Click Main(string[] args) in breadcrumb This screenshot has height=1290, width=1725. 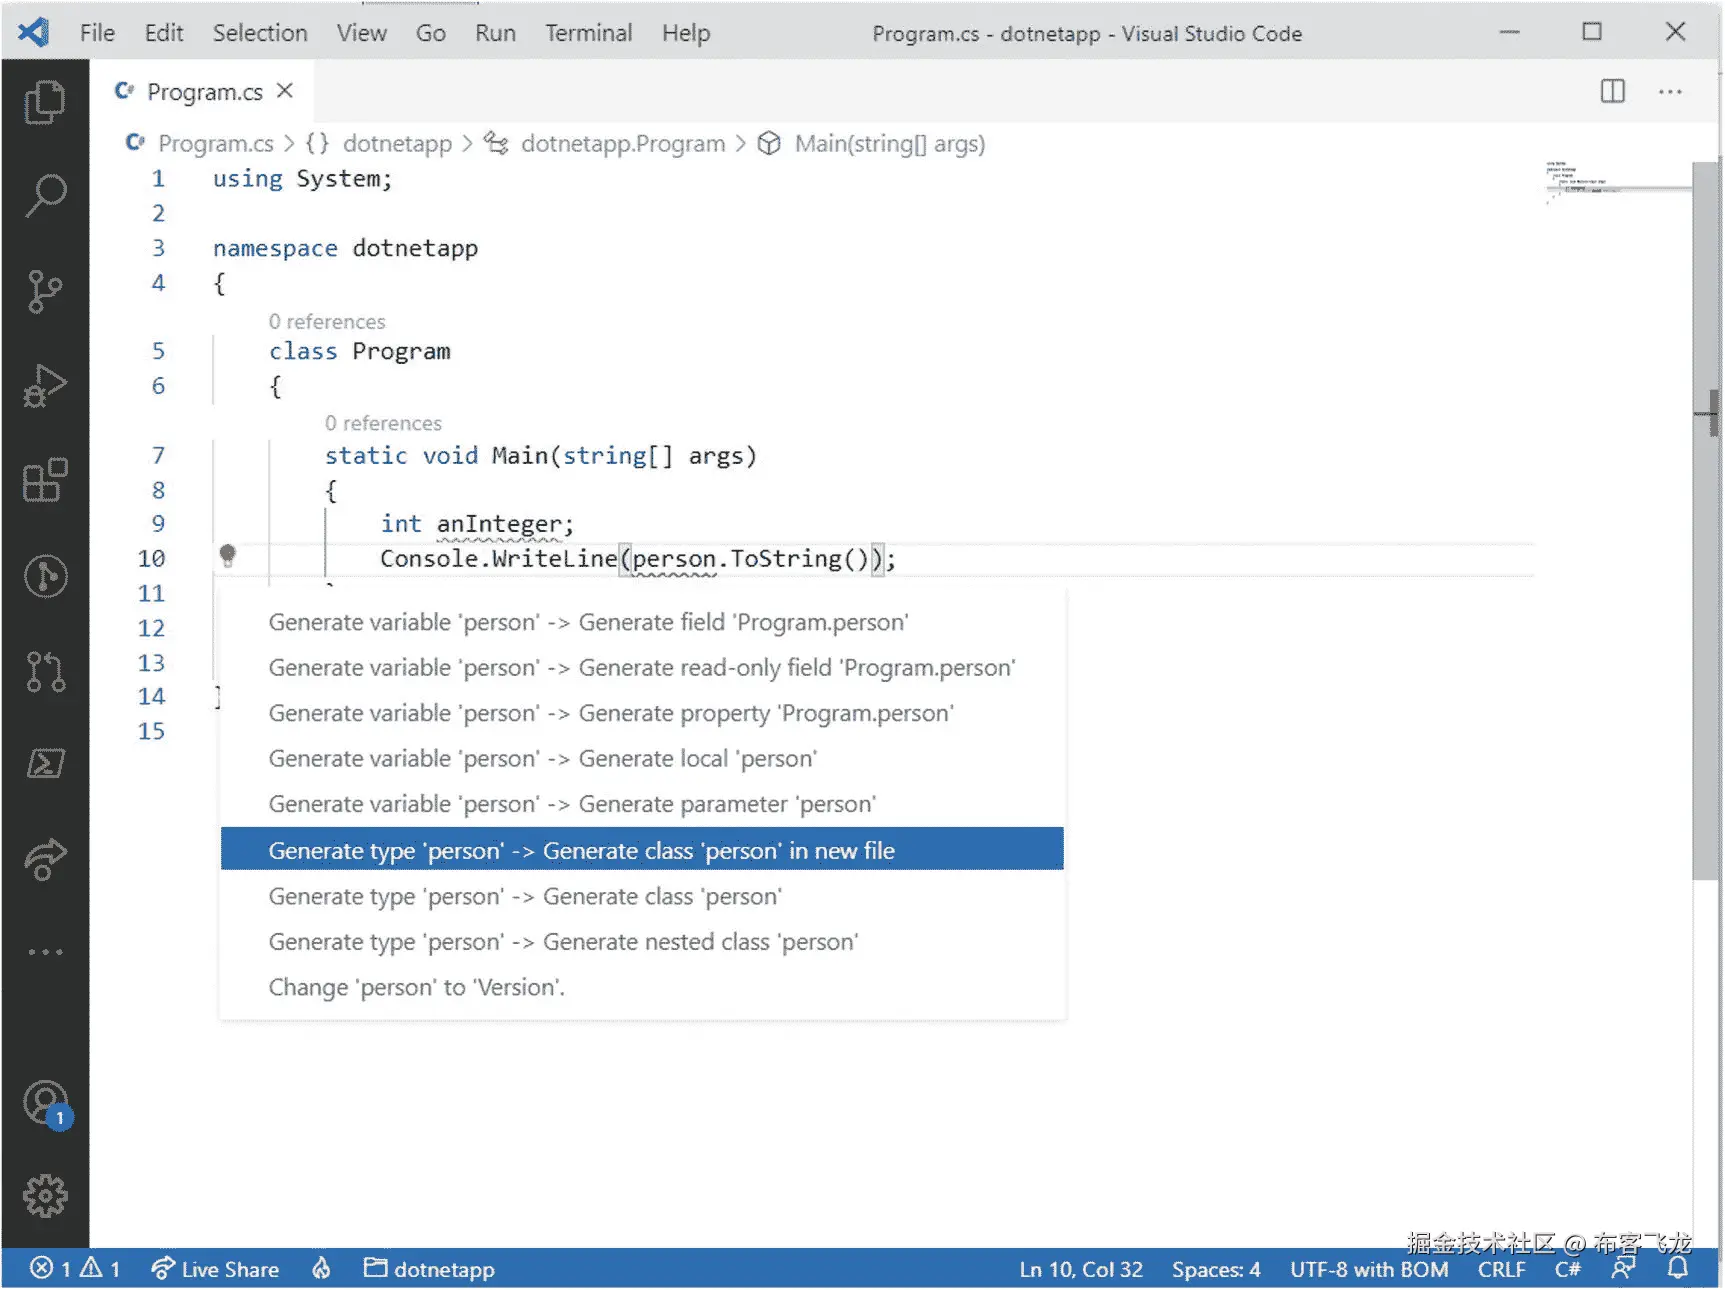pyautogui.click(x=889, y=144)
